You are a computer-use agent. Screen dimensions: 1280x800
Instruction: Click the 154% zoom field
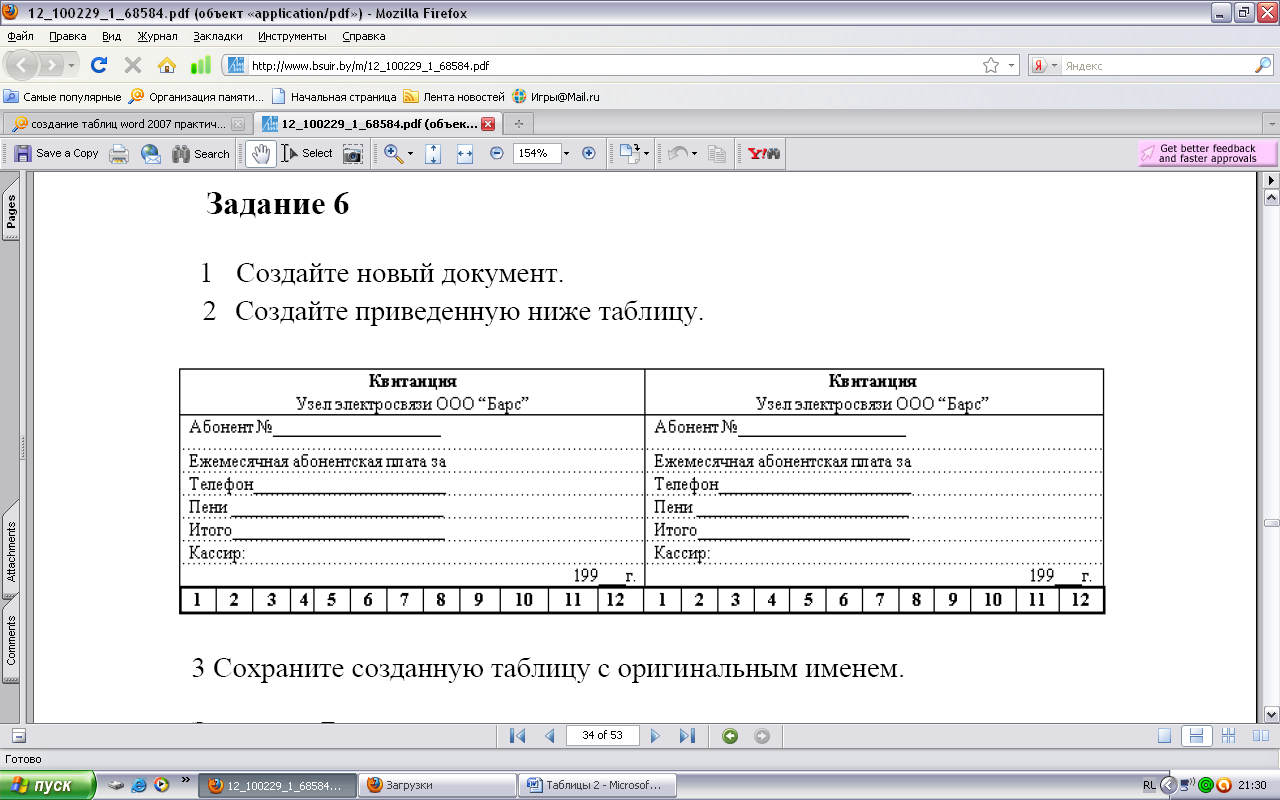pyautogui.click(x=535, y=153)
